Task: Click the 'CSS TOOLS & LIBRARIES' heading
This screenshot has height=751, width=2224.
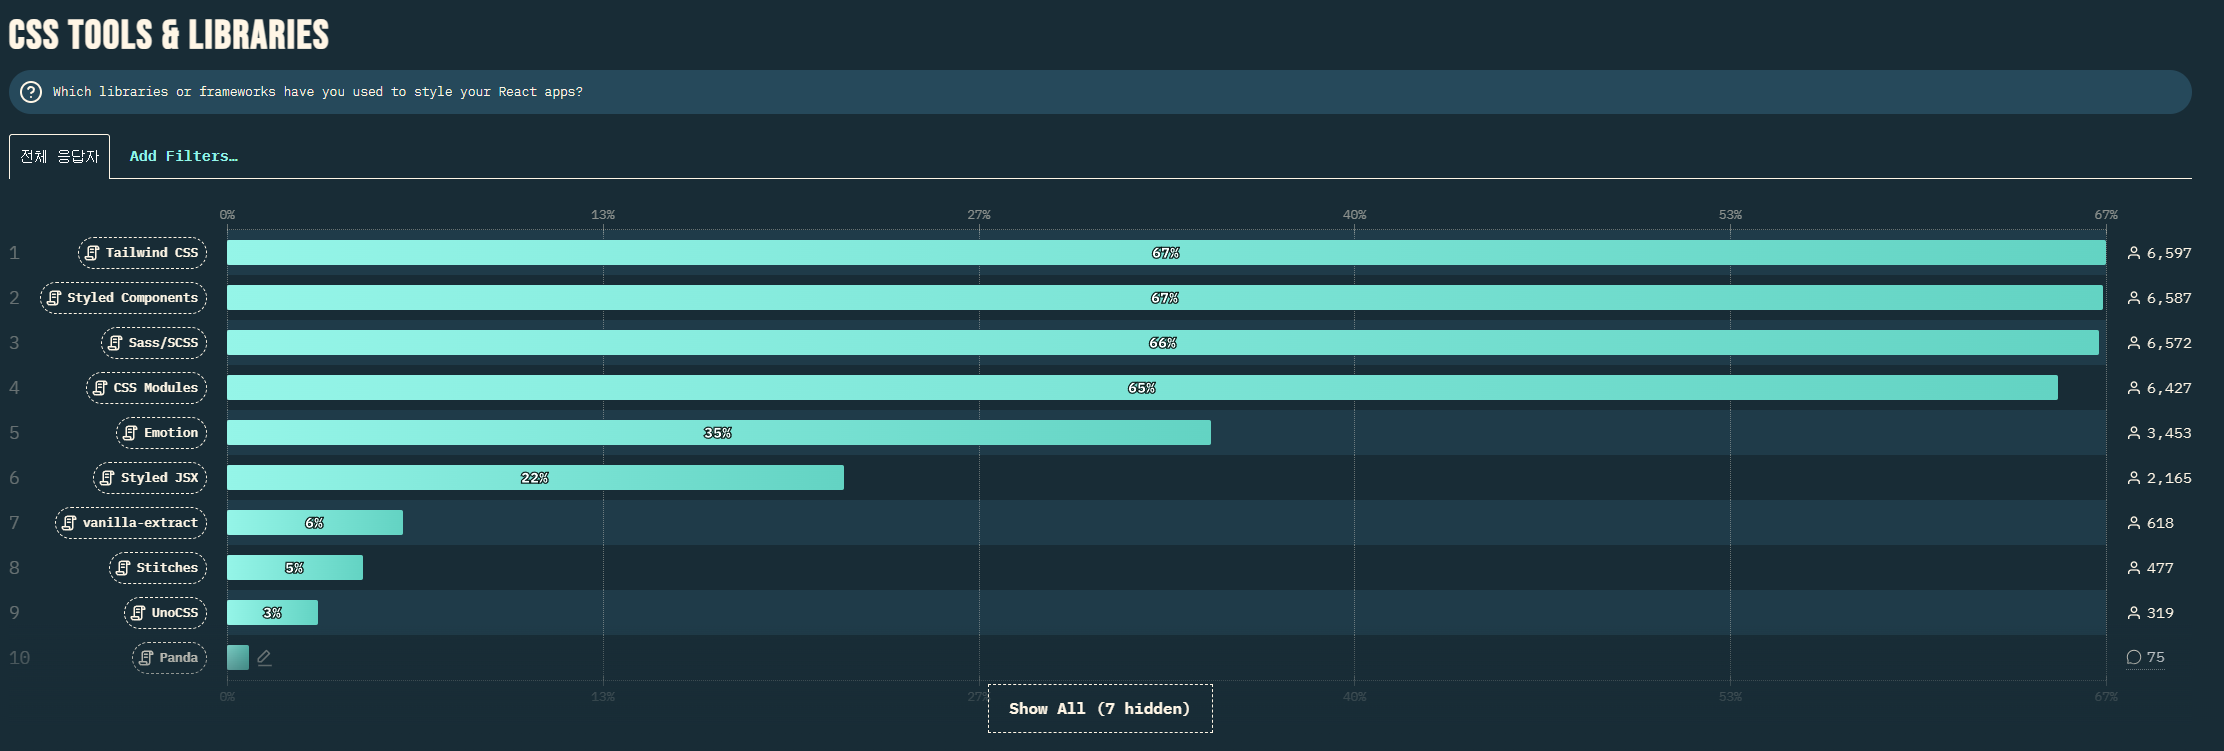Action: [169, 35]
